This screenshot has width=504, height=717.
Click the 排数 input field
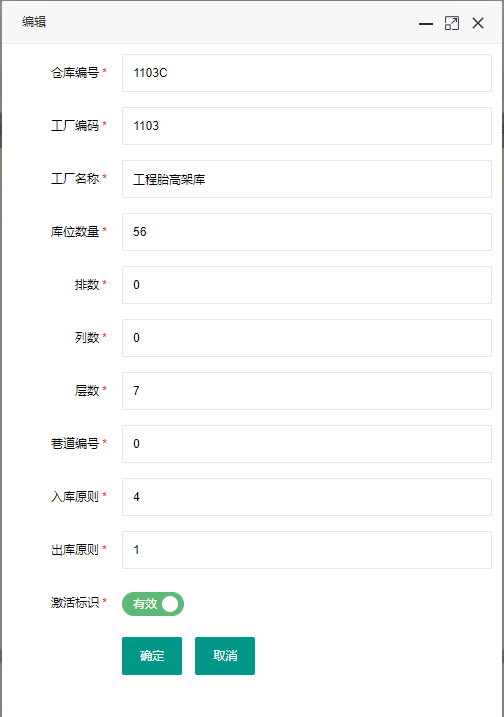point(307,285)
